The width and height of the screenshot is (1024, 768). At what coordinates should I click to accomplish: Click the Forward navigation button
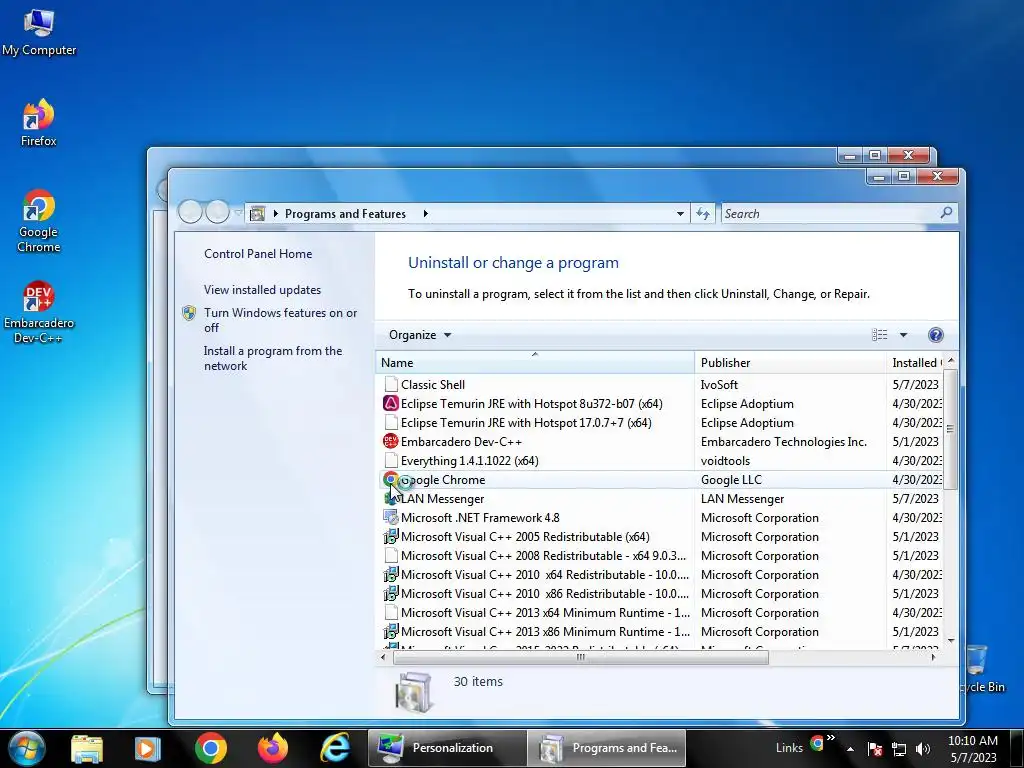217,212
